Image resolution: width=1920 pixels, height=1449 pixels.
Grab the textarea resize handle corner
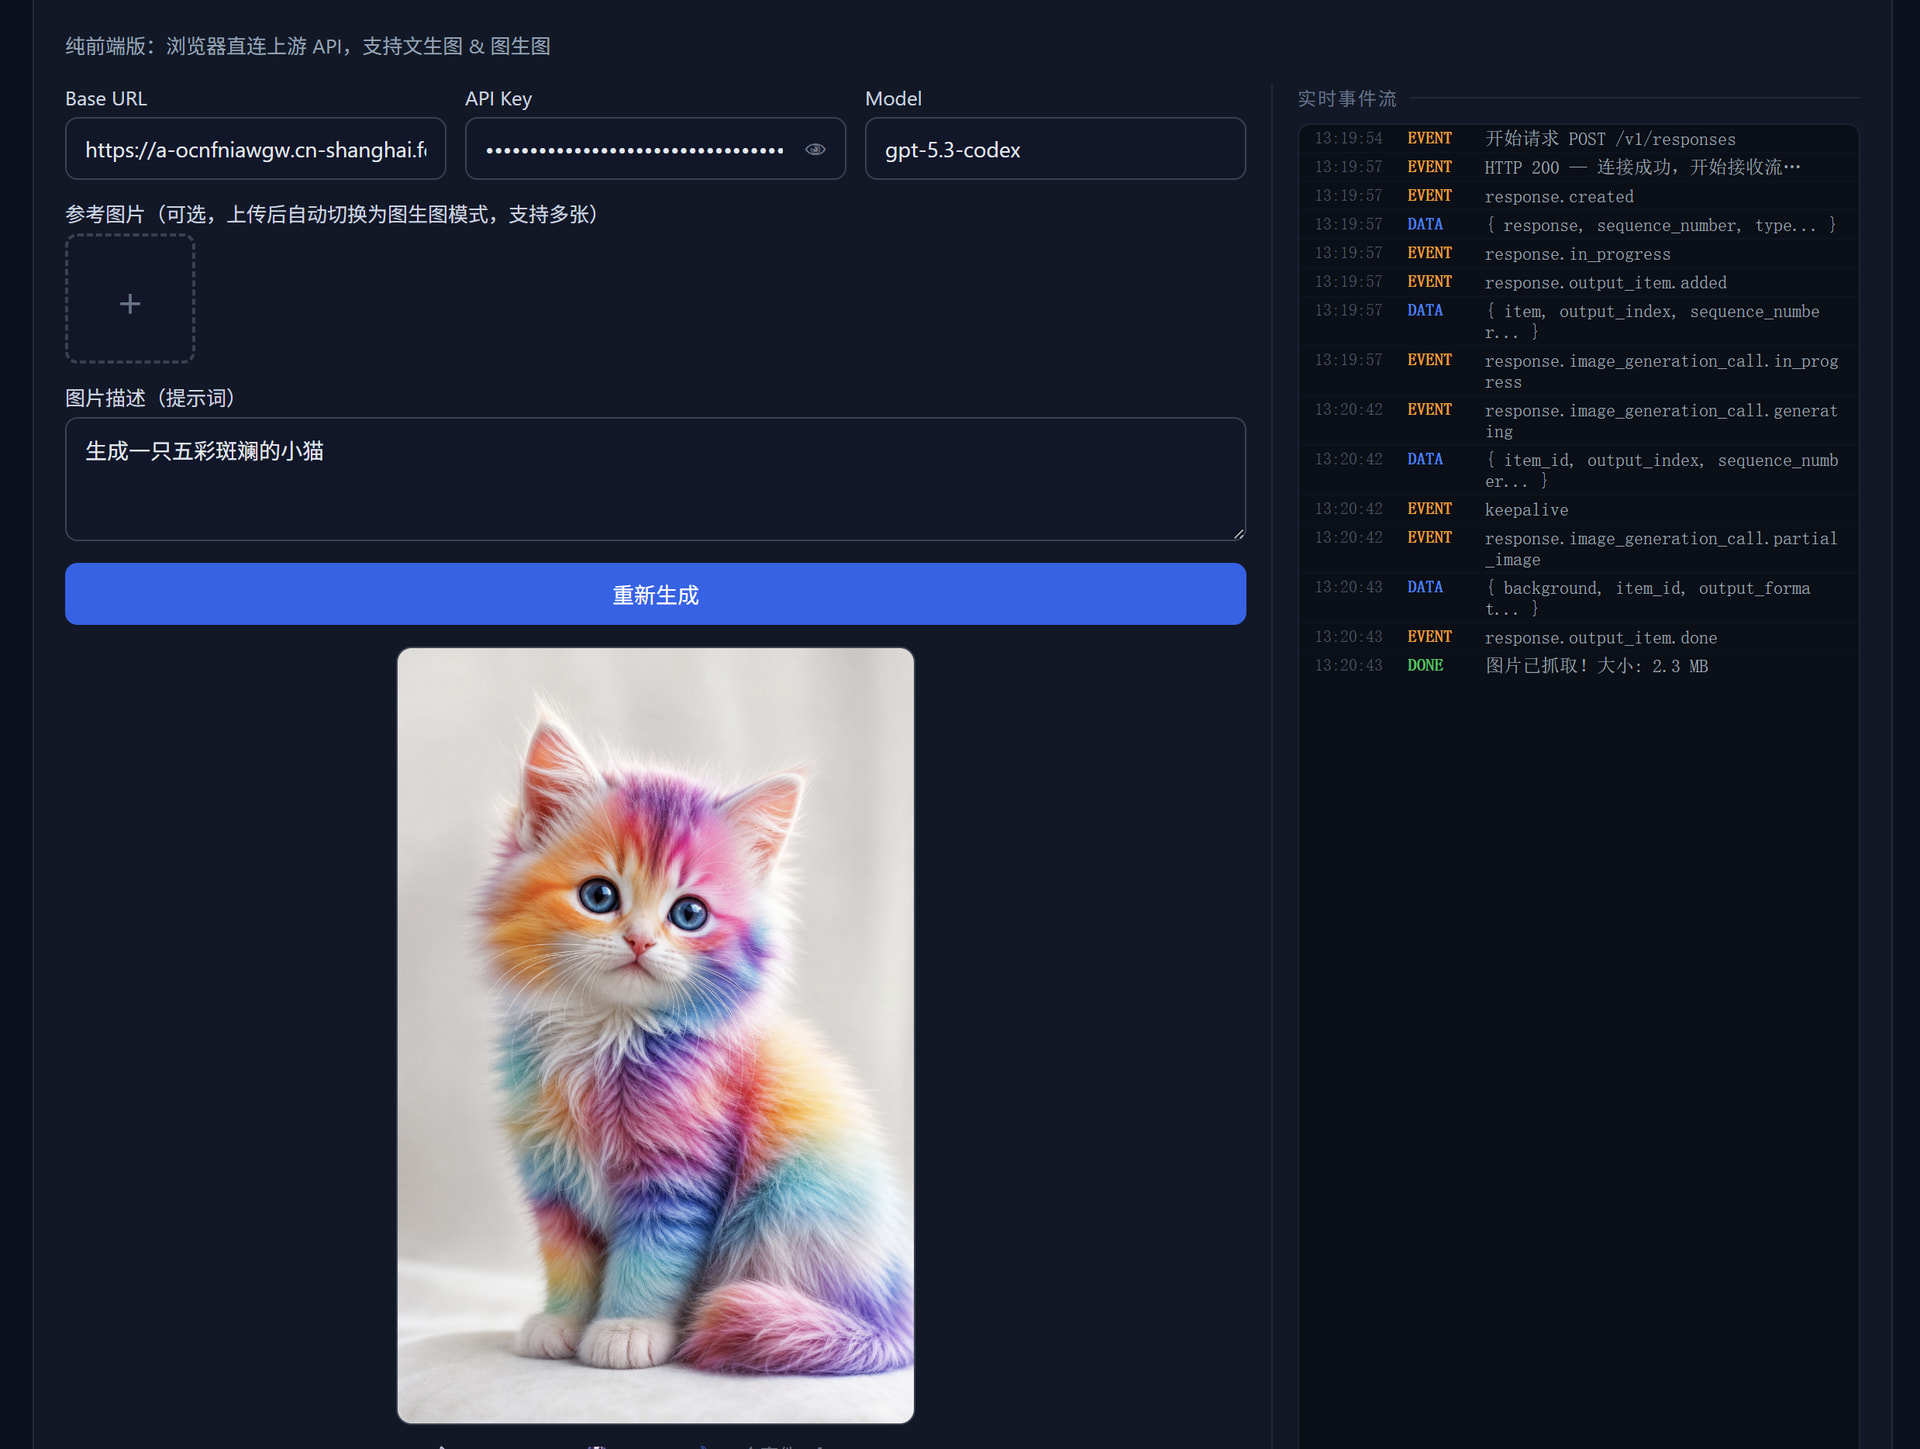click(1238, 533)
